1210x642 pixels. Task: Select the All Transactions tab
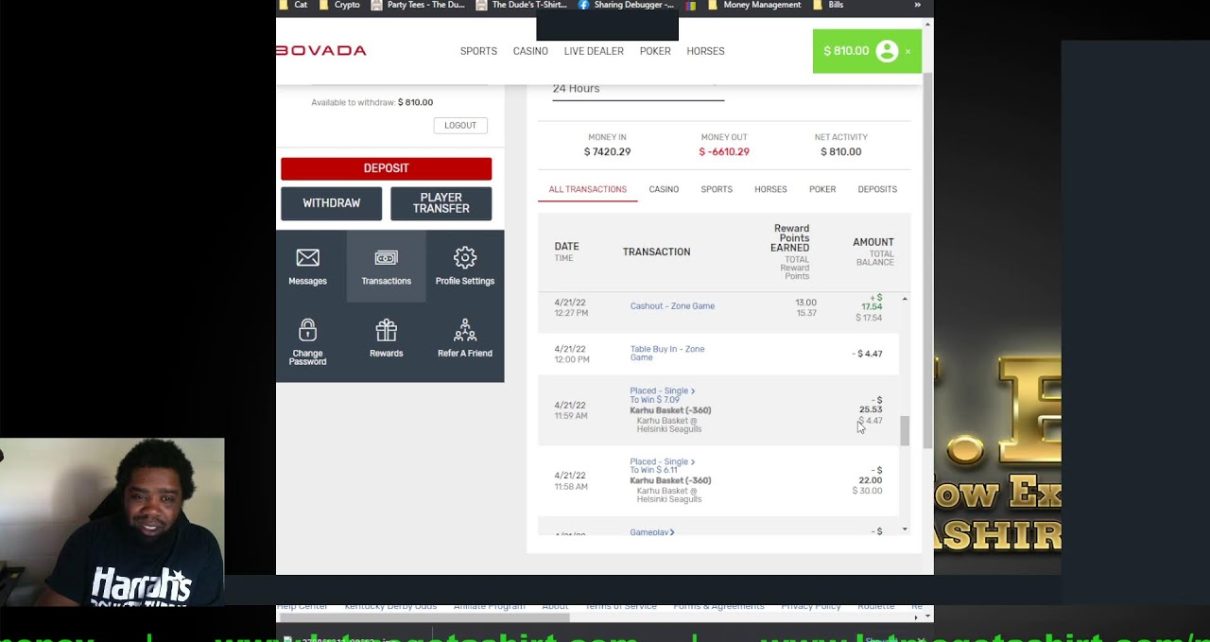pos(588,189)
